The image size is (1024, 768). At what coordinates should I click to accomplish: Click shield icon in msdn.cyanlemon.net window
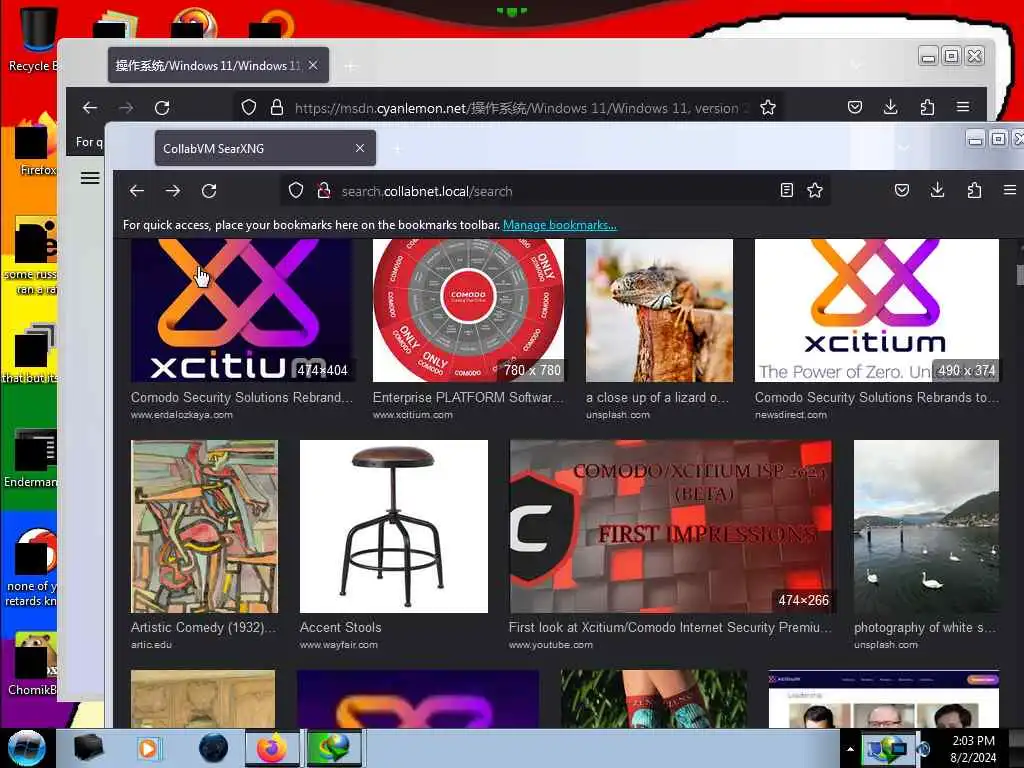click(249, 108)
